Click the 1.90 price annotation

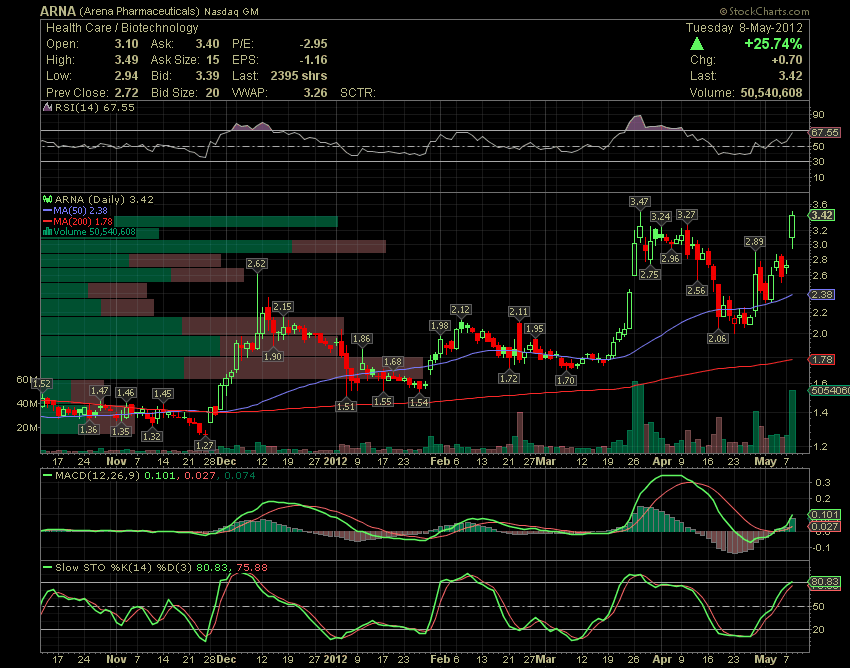click(x=273, y=356)
